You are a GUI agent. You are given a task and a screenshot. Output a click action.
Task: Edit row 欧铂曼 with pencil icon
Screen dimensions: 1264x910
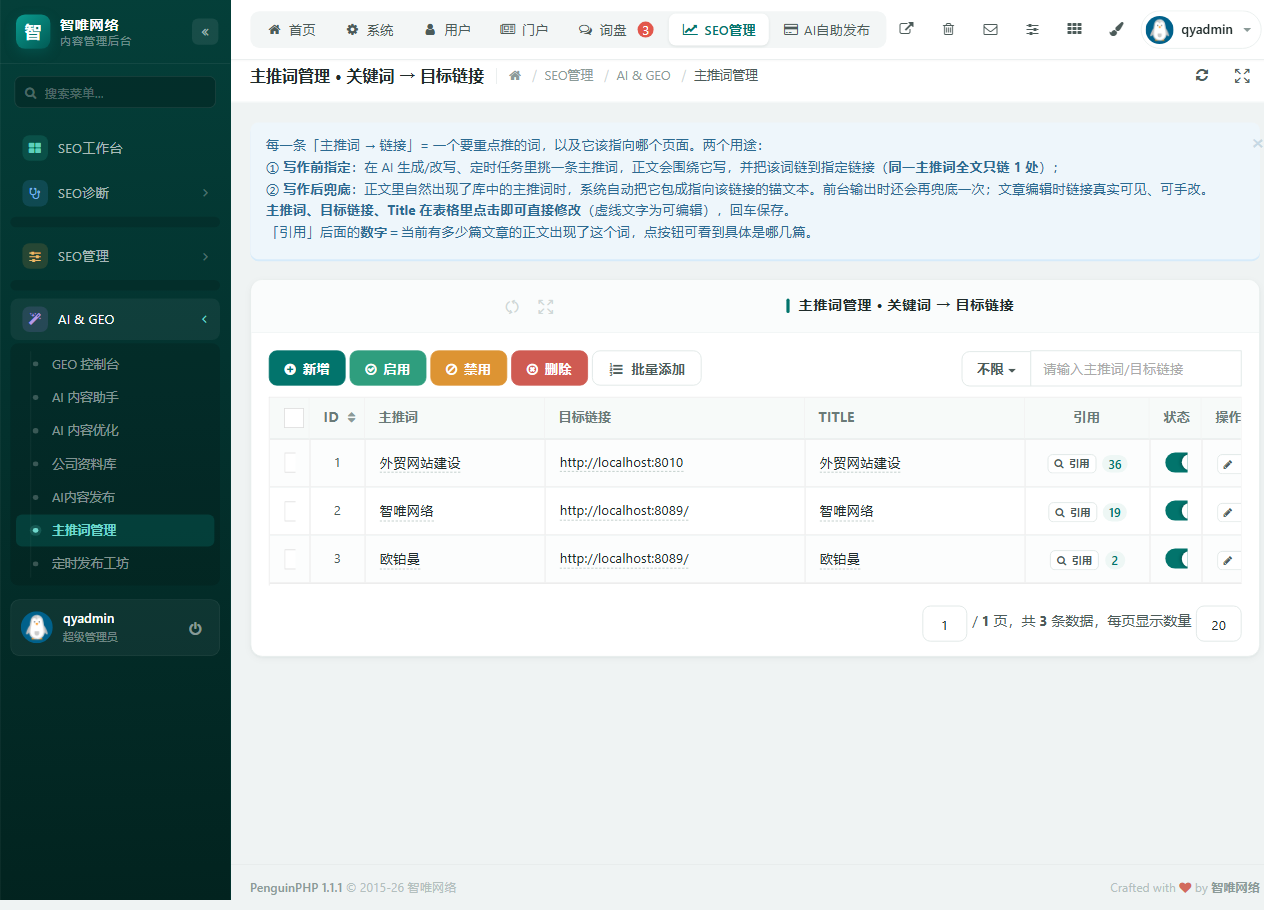(x=1229, y=560)
